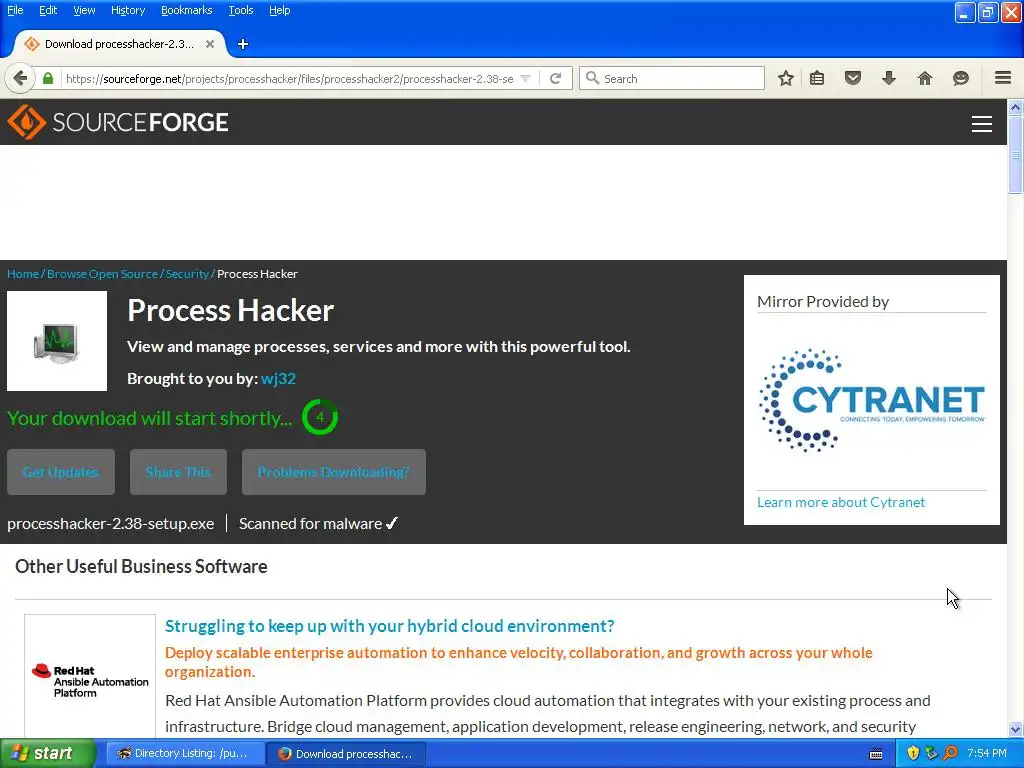This screenshot has width=1024, height=768.
Task: Click the Process Hacker project icon
Action: pyautogui.click(x=57, y=341)
